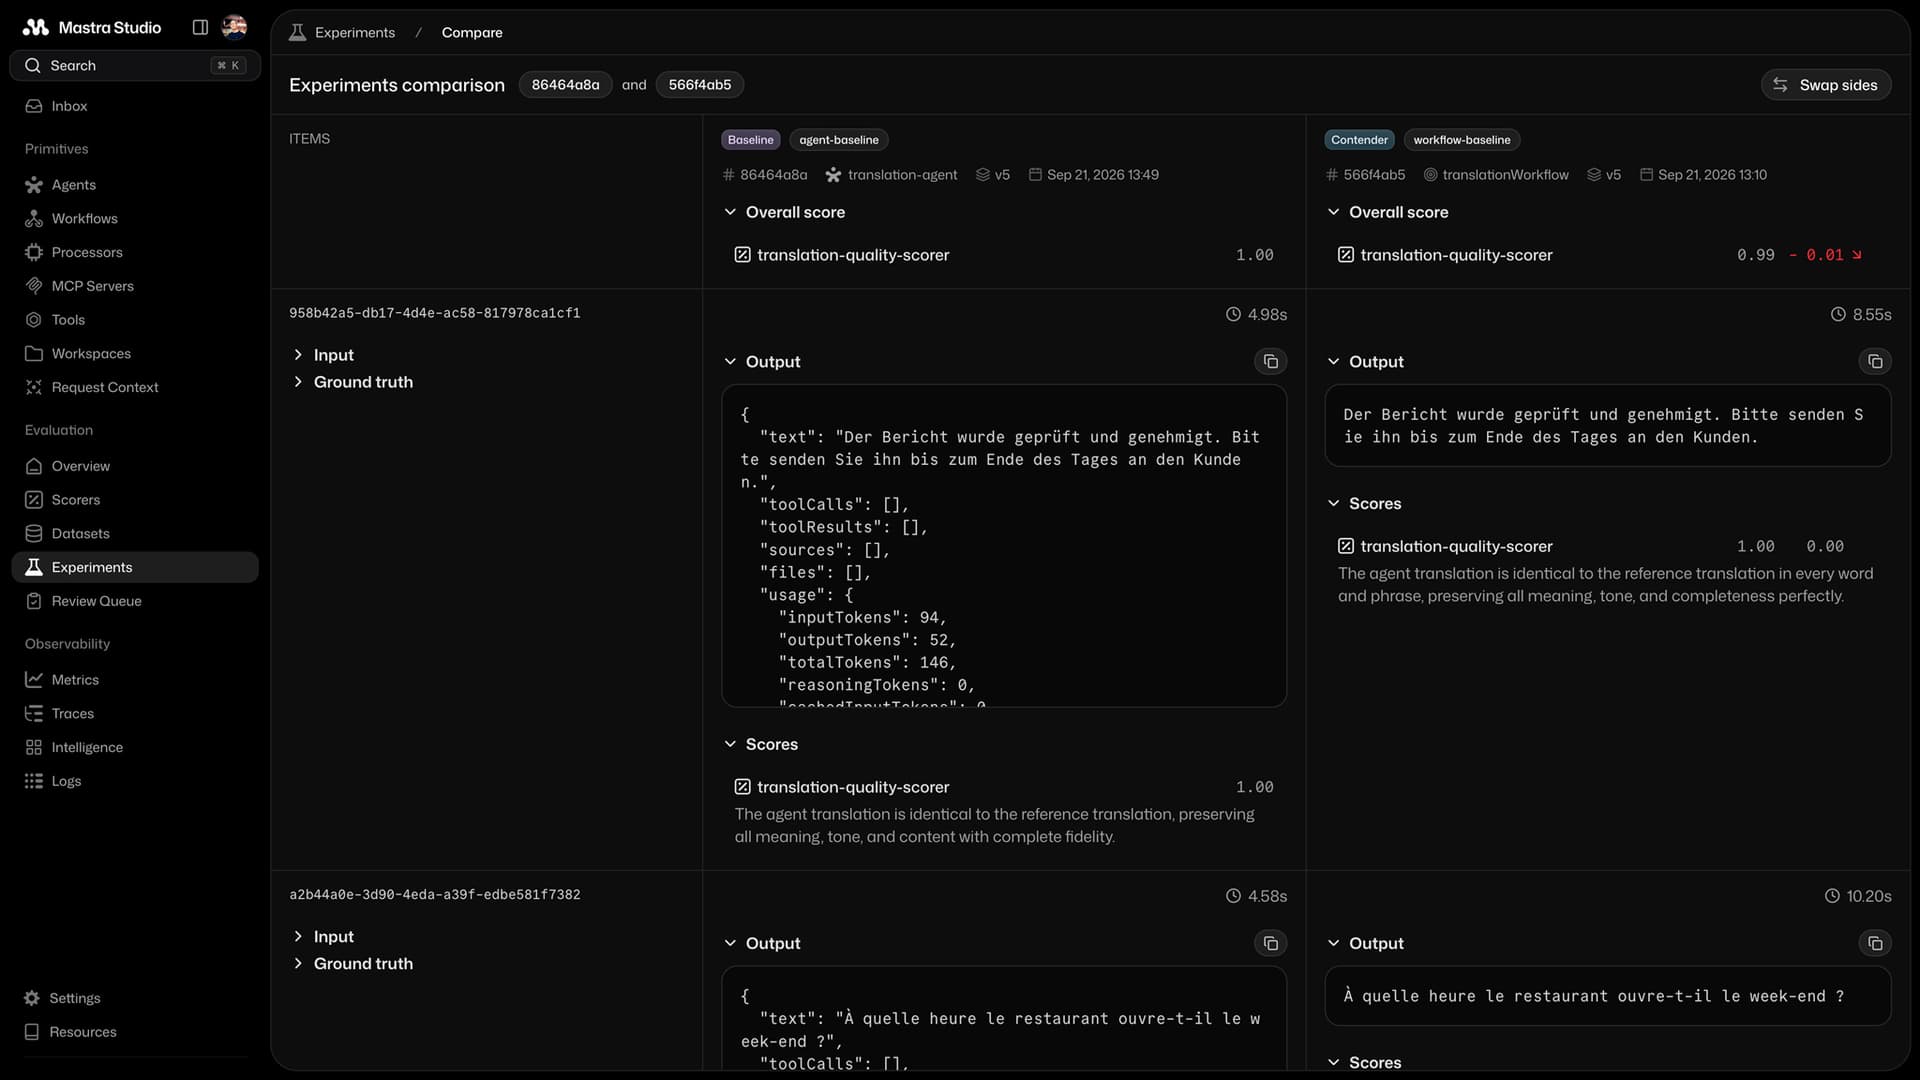Toggle the sidebar collapse panel icon
Image resolution: width=1920 pixels, height=1080 pixels.
point(200,27)
